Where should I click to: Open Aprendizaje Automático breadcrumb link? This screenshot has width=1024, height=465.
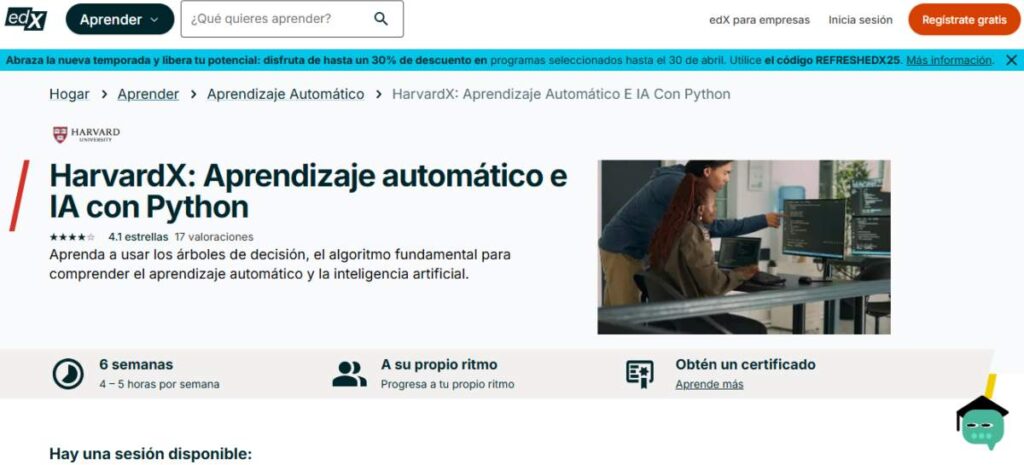click(285, 94)
